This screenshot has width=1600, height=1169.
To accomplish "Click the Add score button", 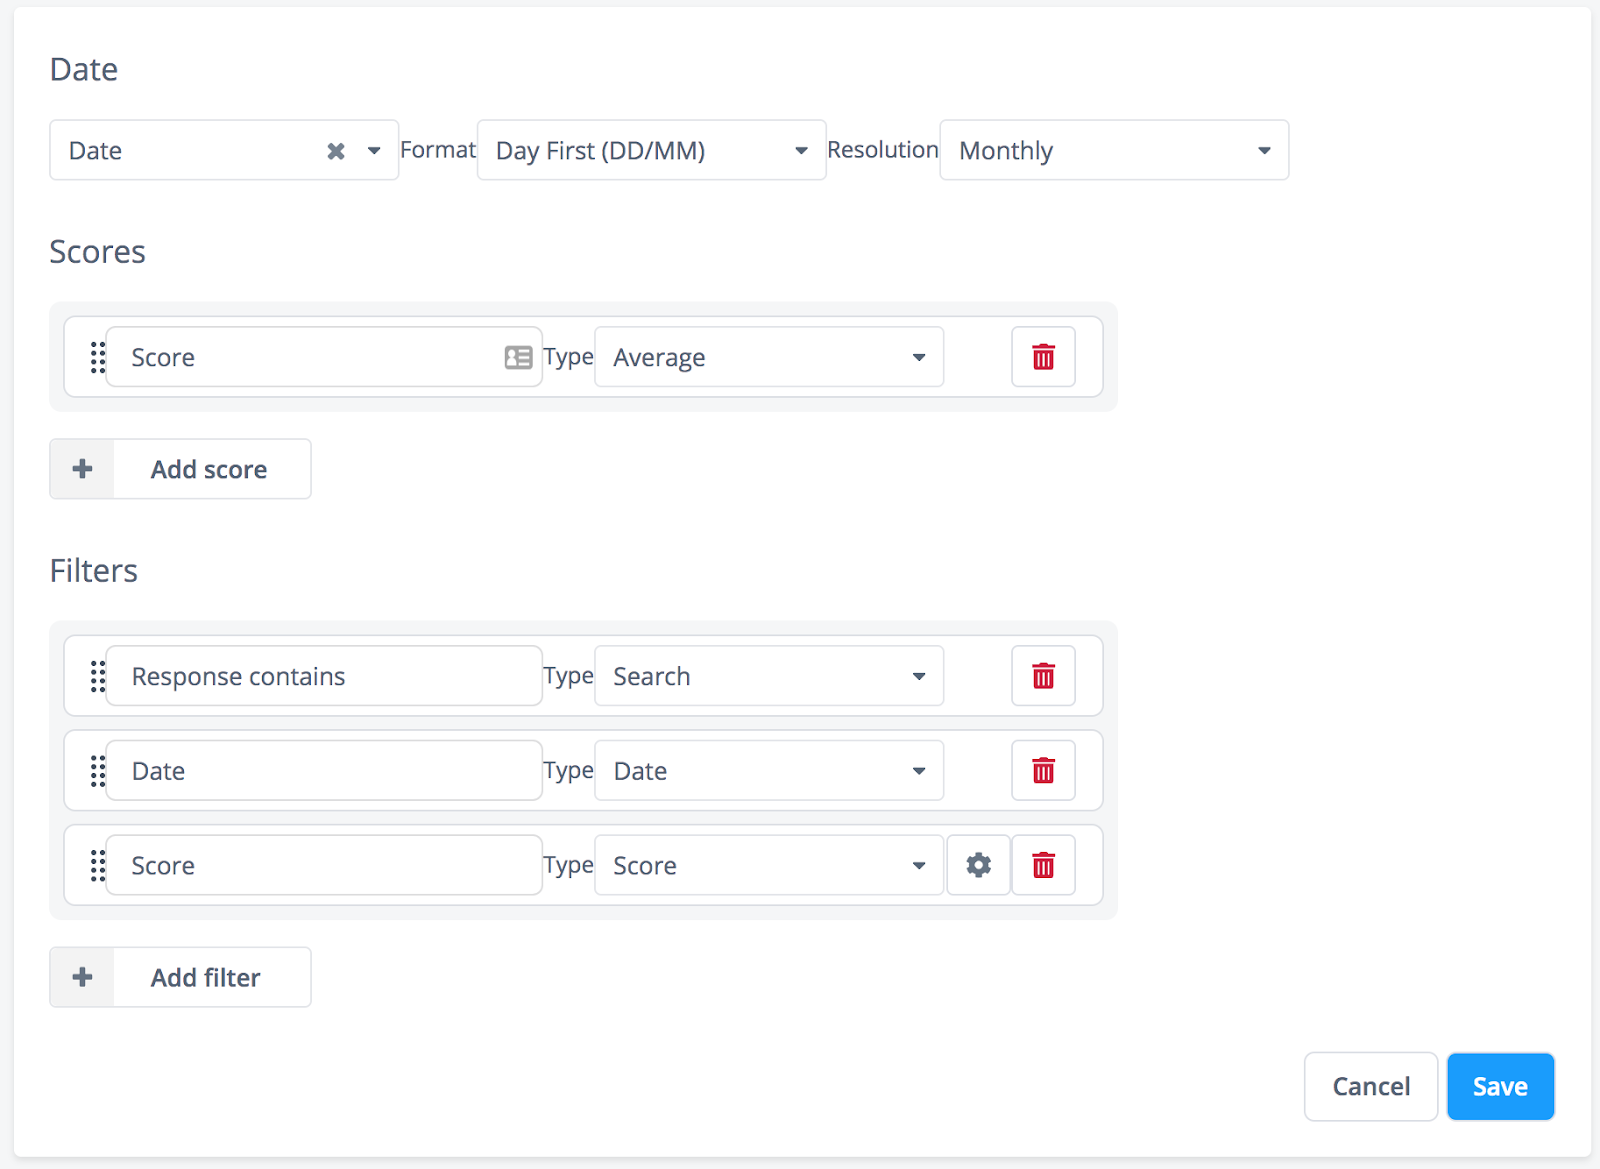I will pyautogui.click(x=180, y=469).
